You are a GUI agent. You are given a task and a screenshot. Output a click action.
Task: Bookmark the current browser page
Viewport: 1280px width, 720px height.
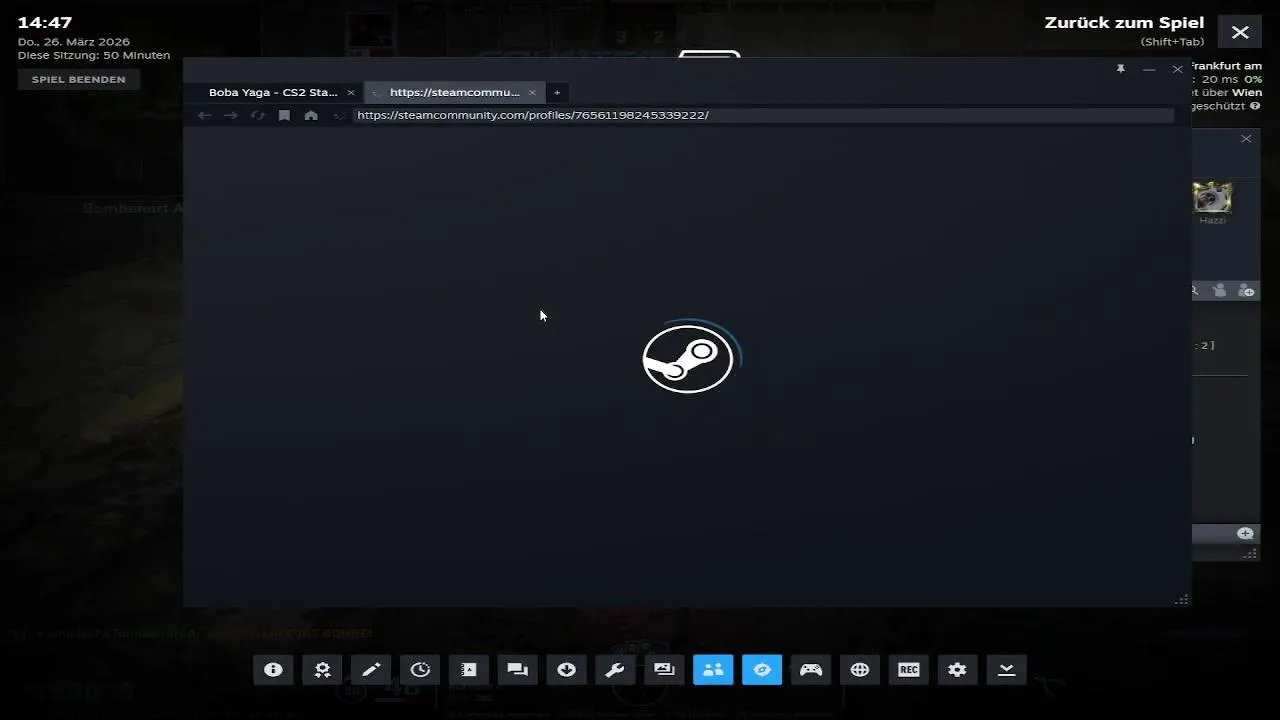pyautogui.click(x=284, y=115)
